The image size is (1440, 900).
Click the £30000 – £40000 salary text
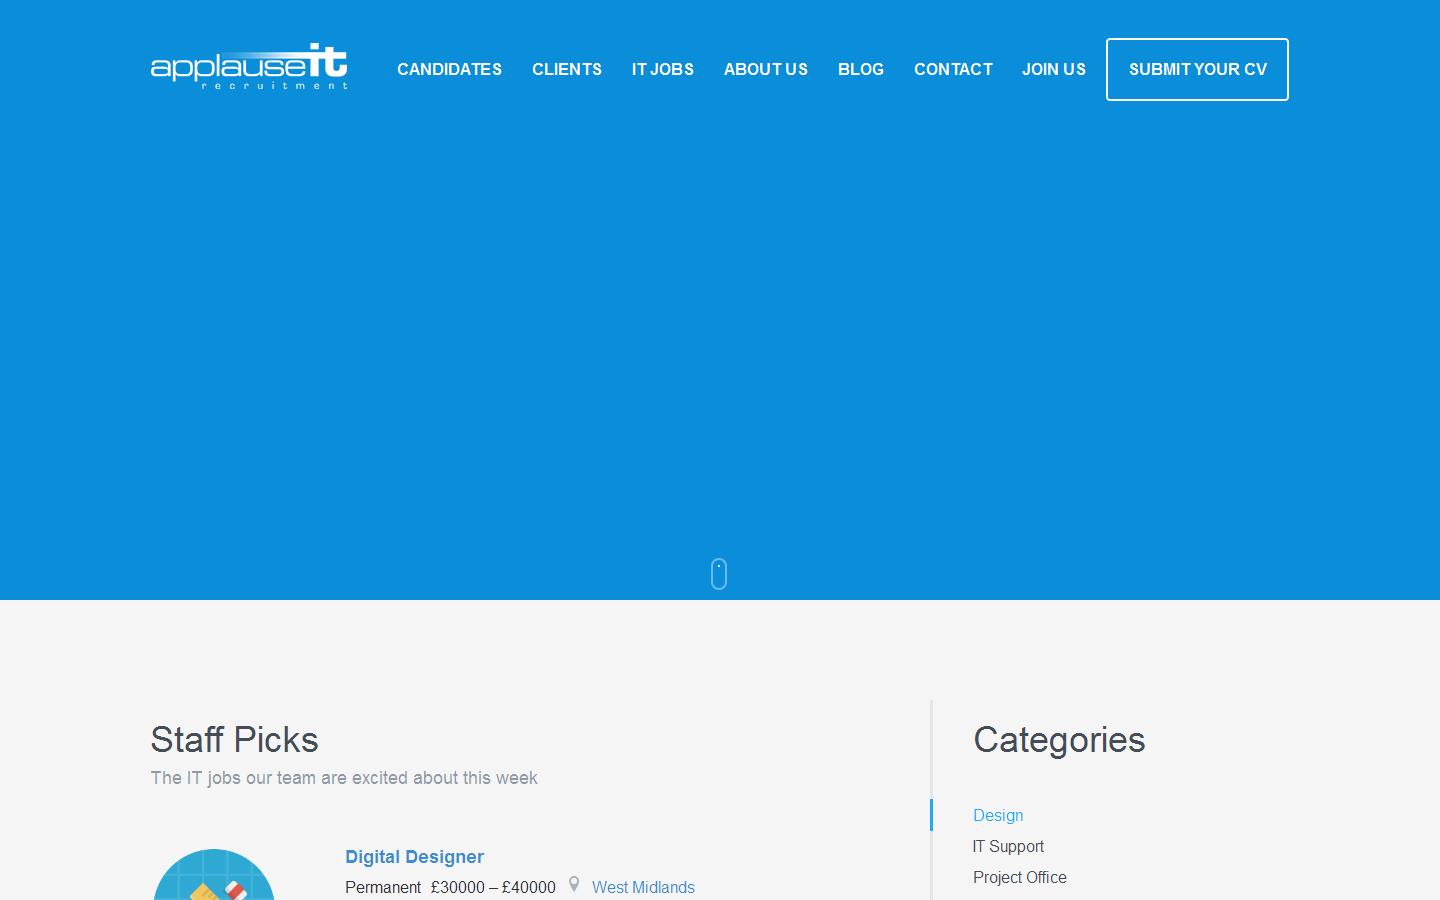(x=493, y=887)
